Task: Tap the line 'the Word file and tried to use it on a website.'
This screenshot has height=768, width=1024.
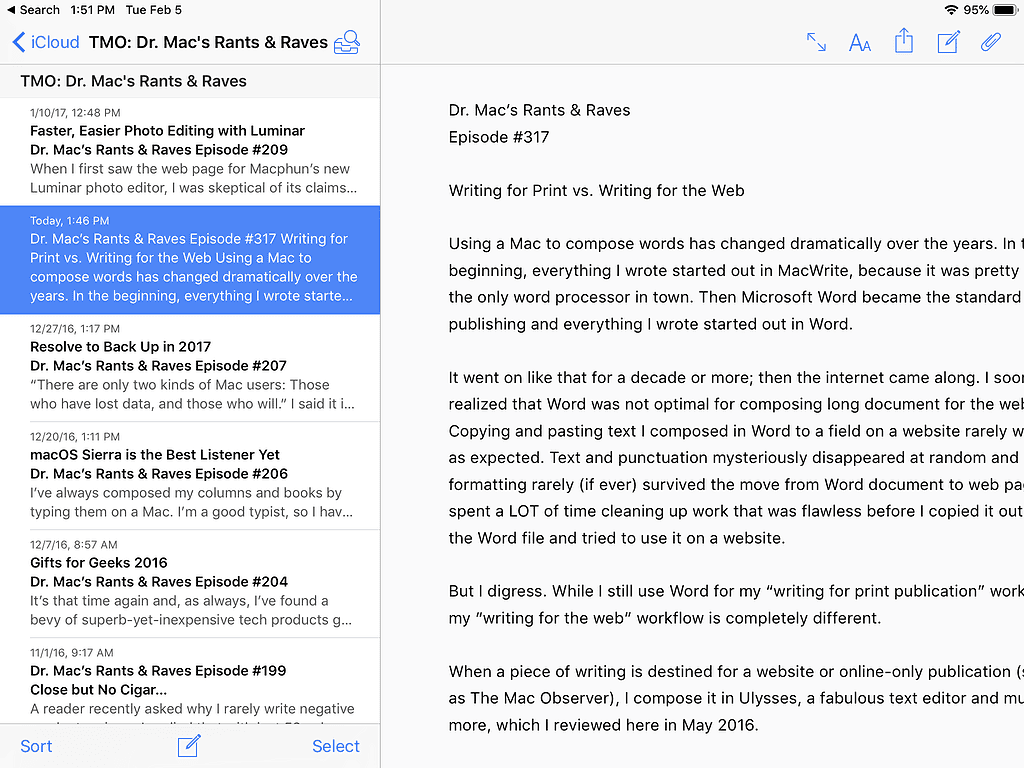Action: 616,538
